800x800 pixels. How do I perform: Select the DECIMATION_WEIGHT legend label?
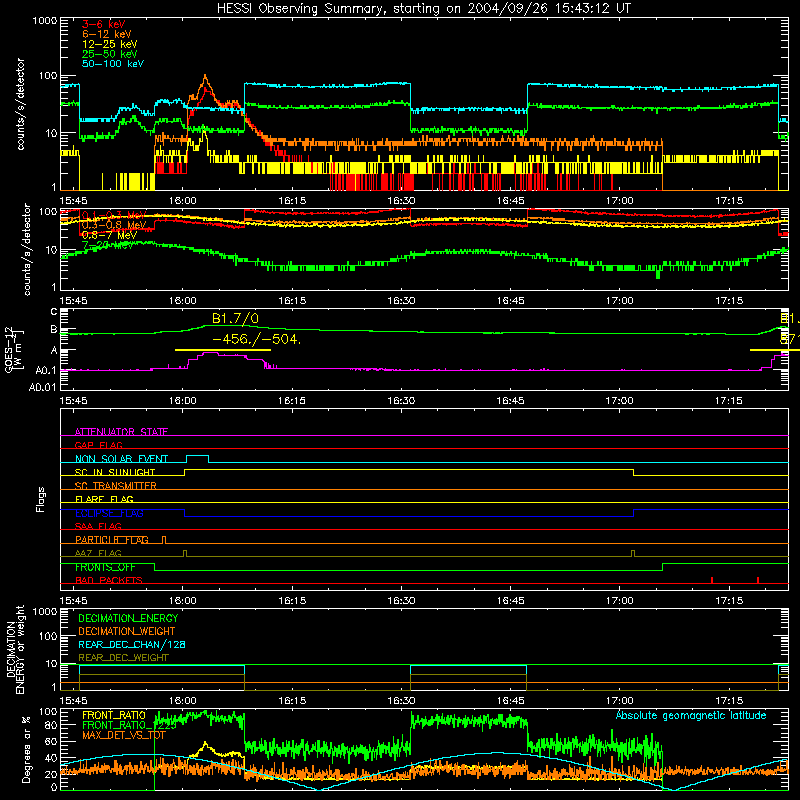pos(127,631)
